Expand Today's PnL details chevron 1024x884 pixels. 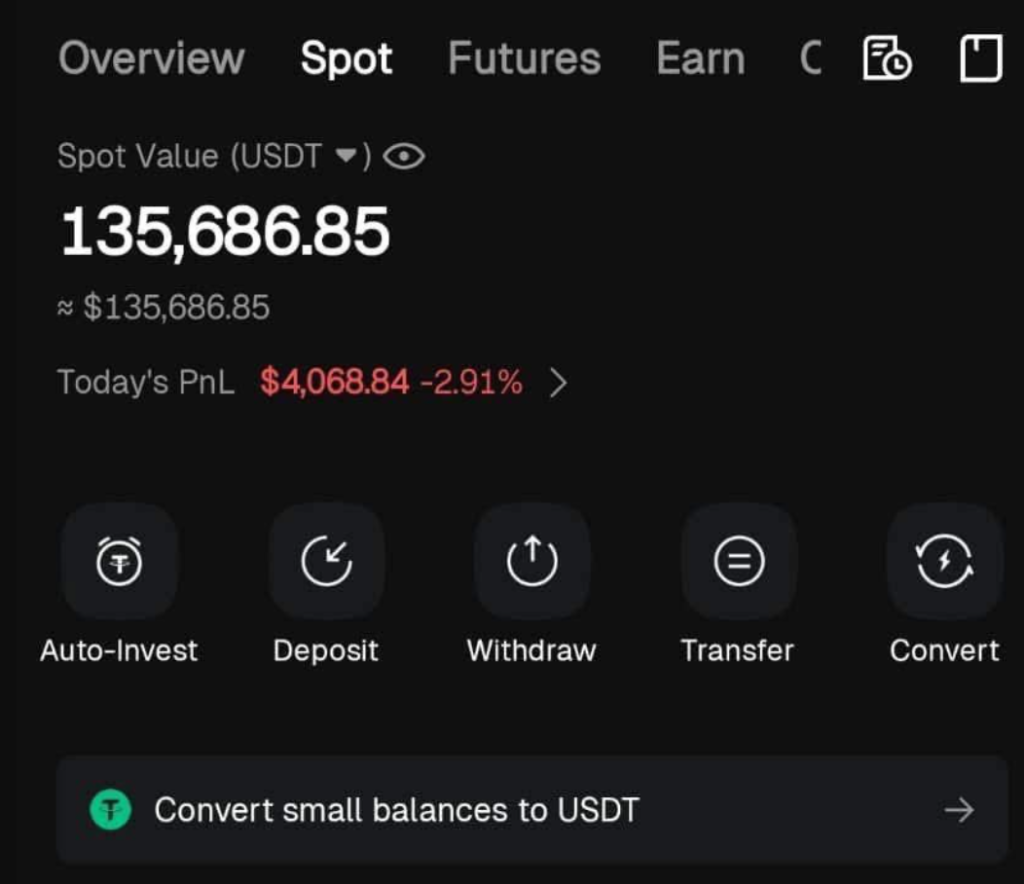[x=559, y=383]
